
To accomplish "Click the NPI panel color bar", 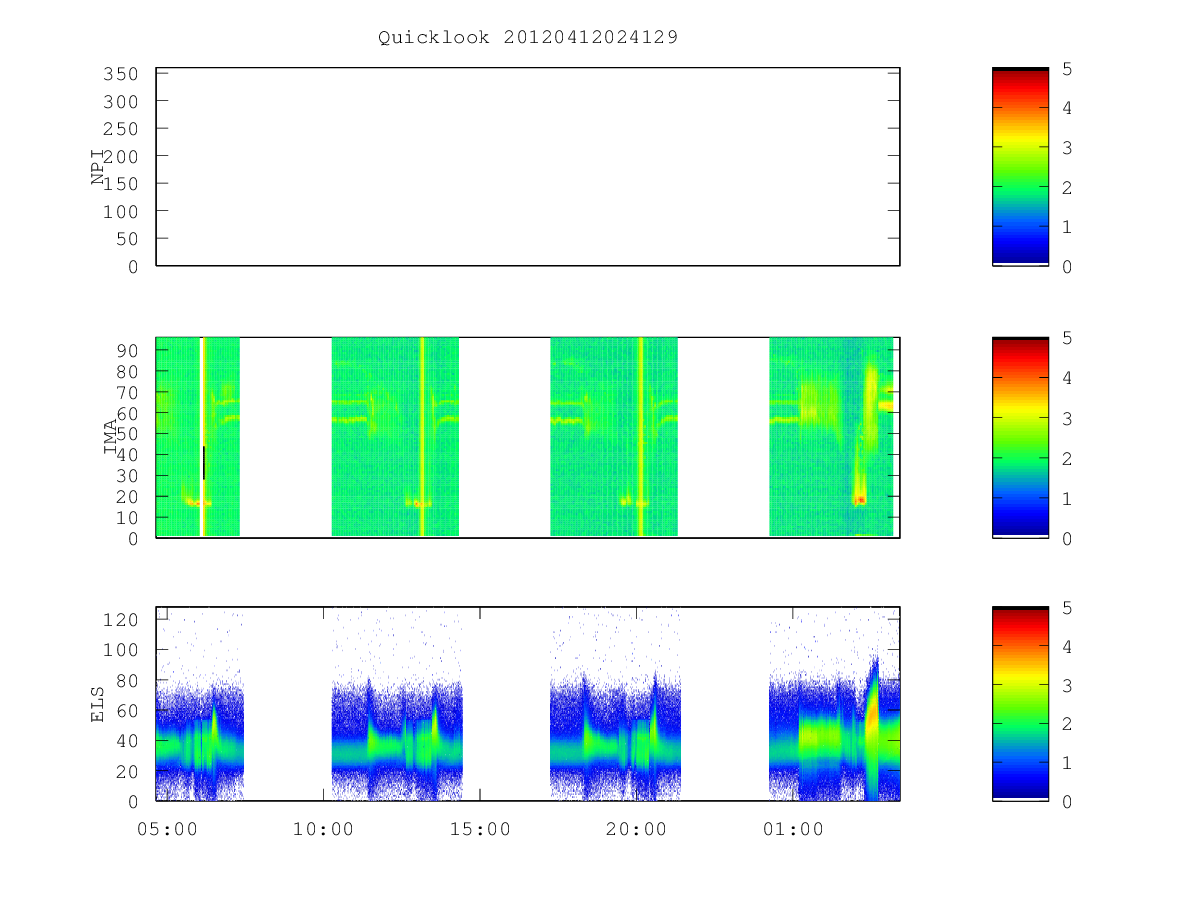I will point(1020,167).
